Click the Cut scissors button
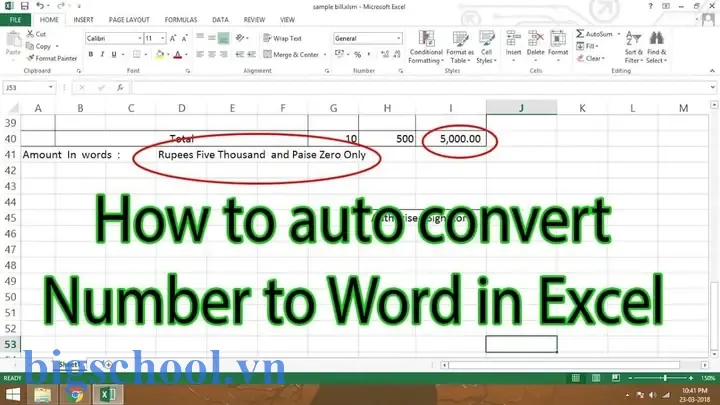The height and width of the screenshot is (405, 720). (36, 34)
